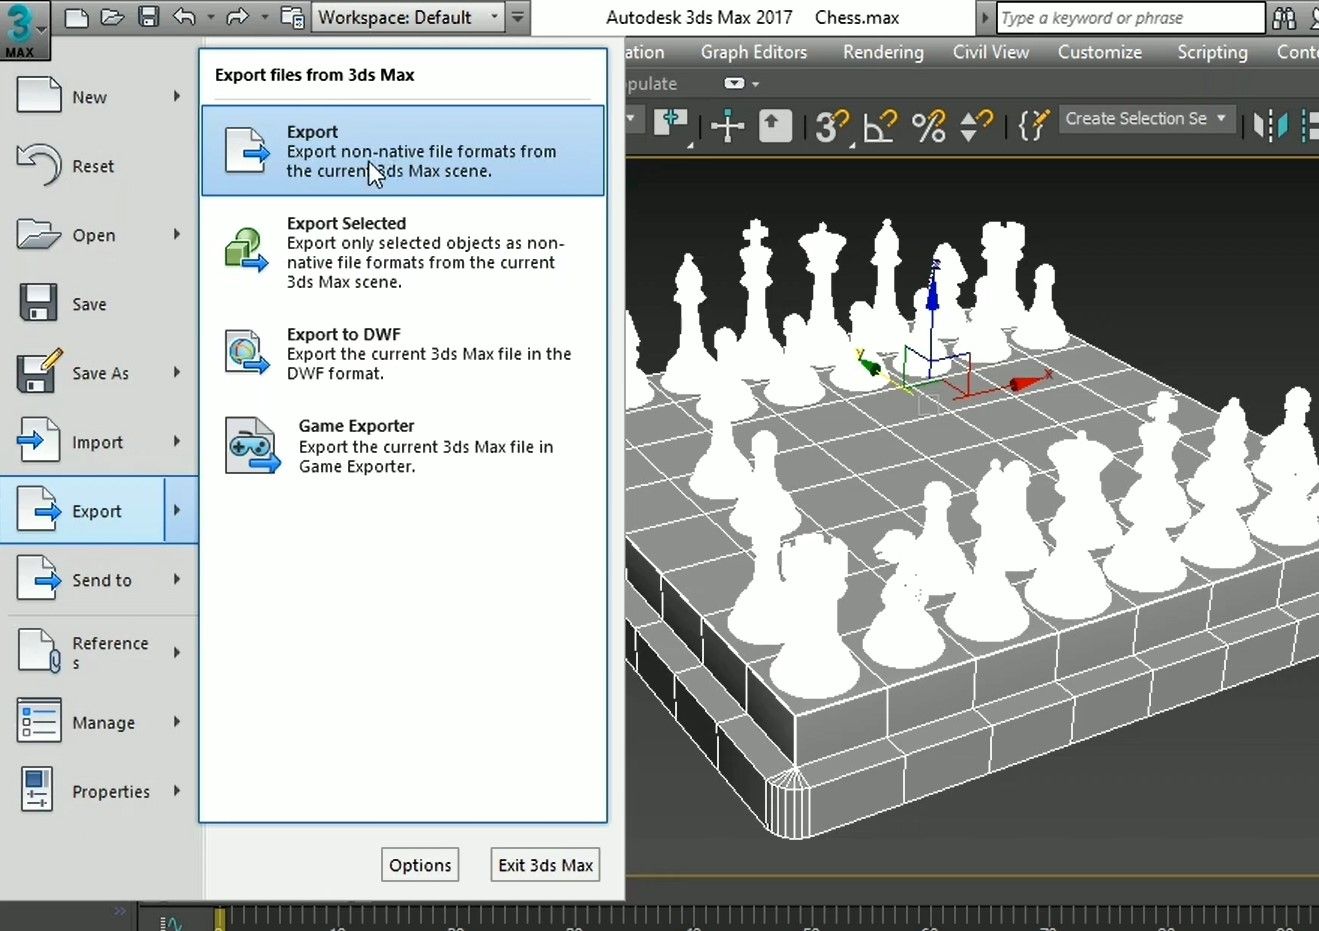Toggle the 3D Snaps tool

click(x=830, y=126)
